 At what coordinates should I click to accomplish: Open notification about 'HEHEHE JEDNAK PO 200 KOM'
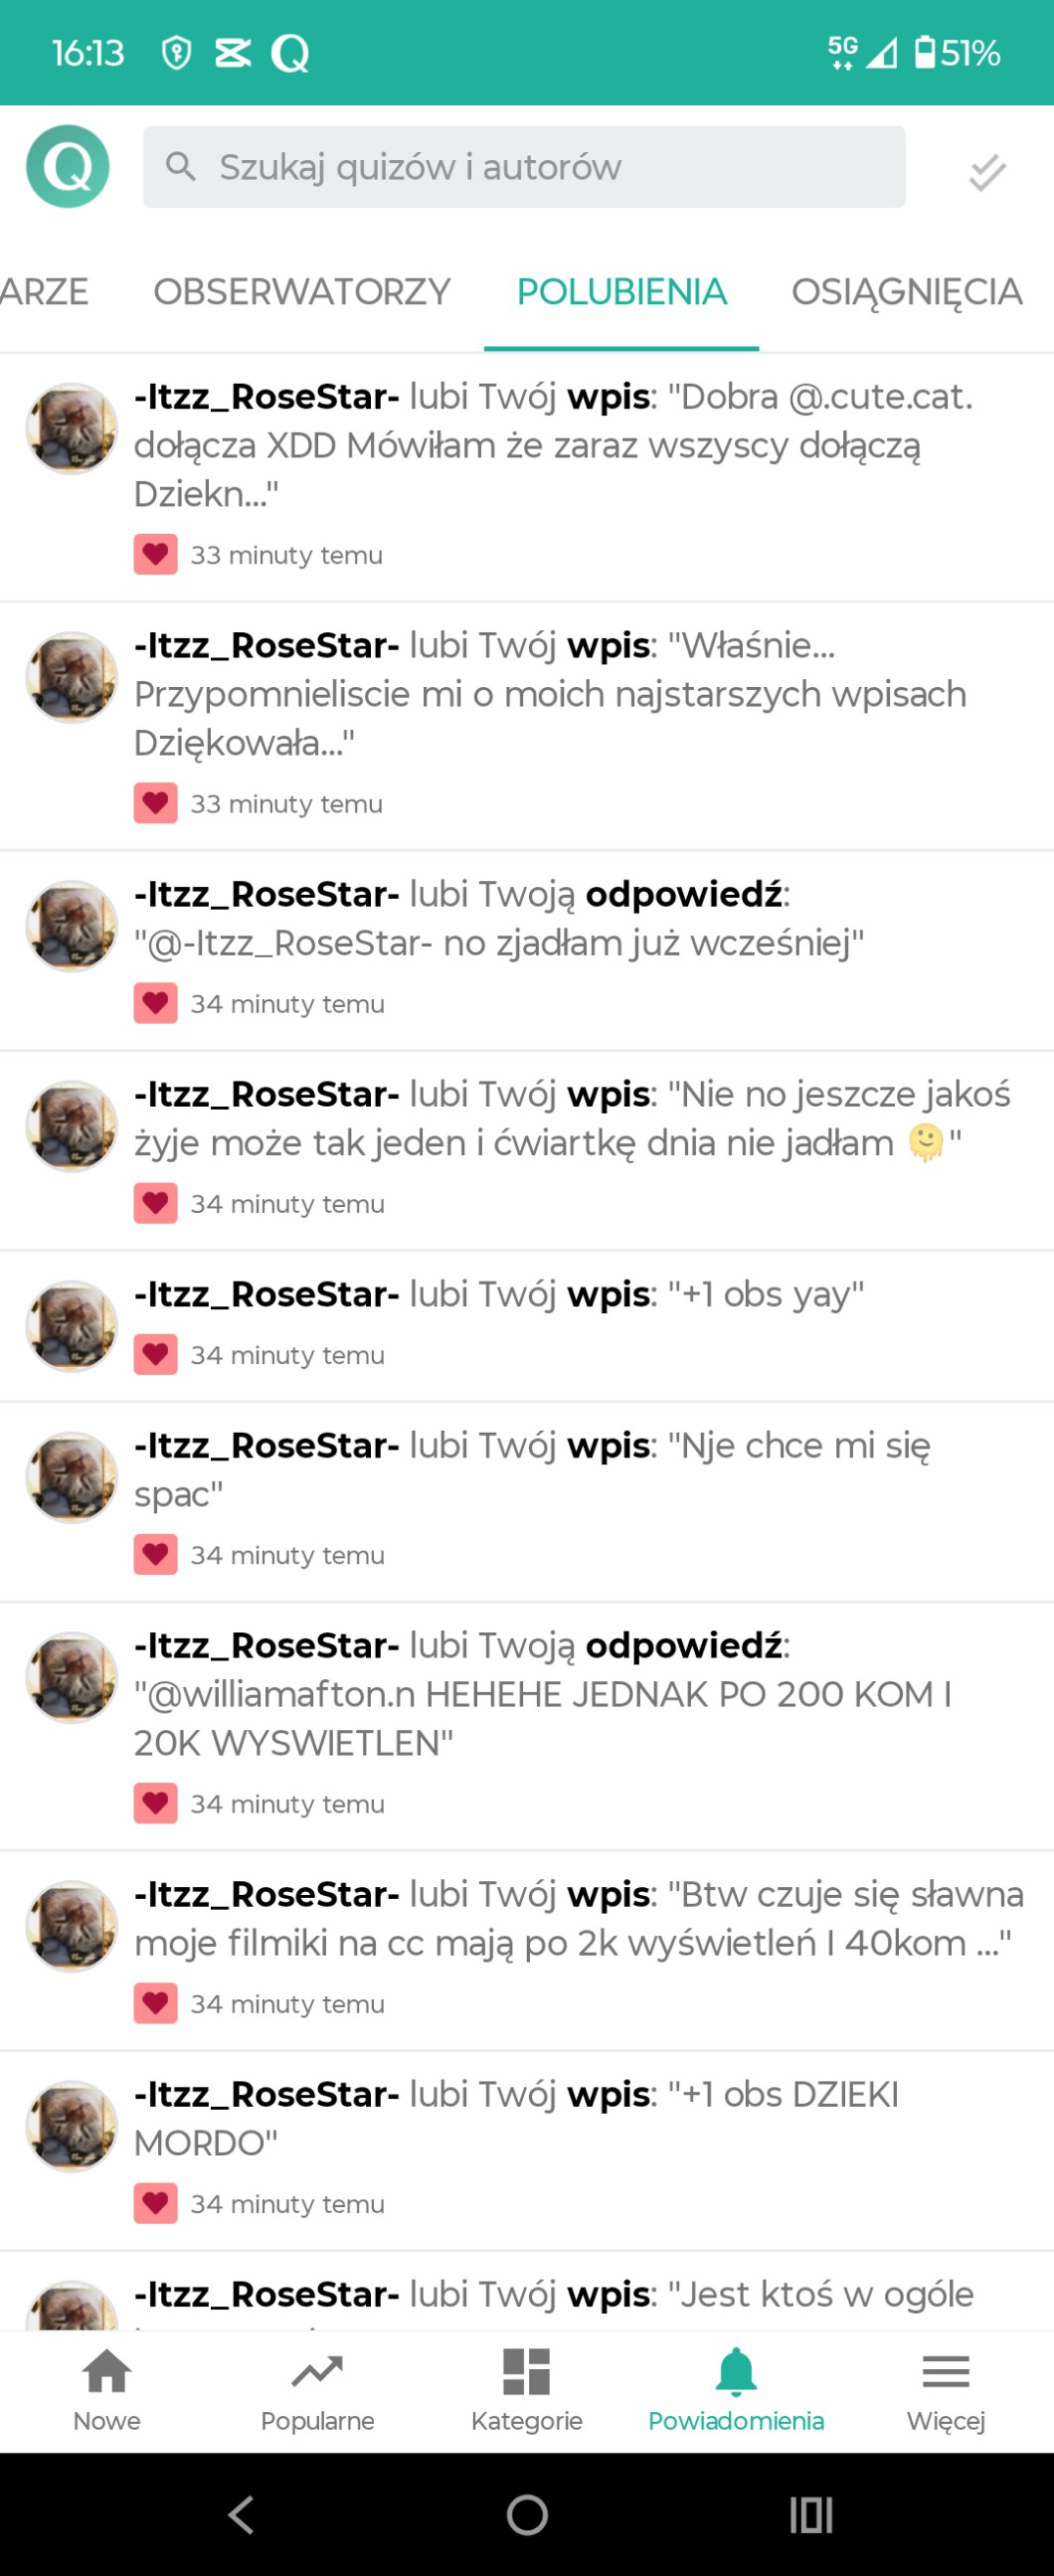[527, 1726]
